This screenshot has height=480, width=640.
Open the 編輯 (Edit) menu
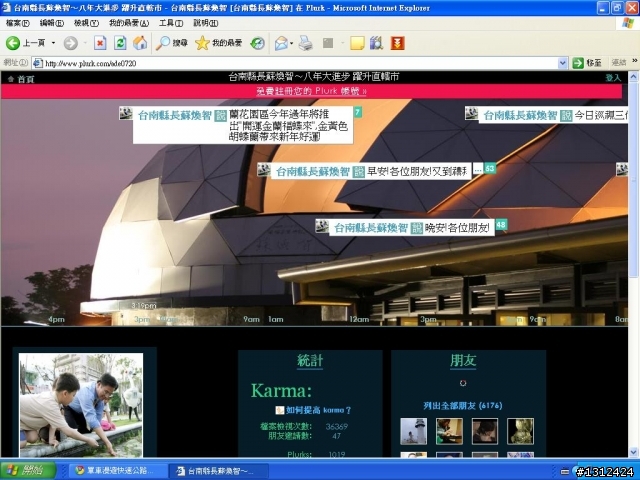(52, 23)
